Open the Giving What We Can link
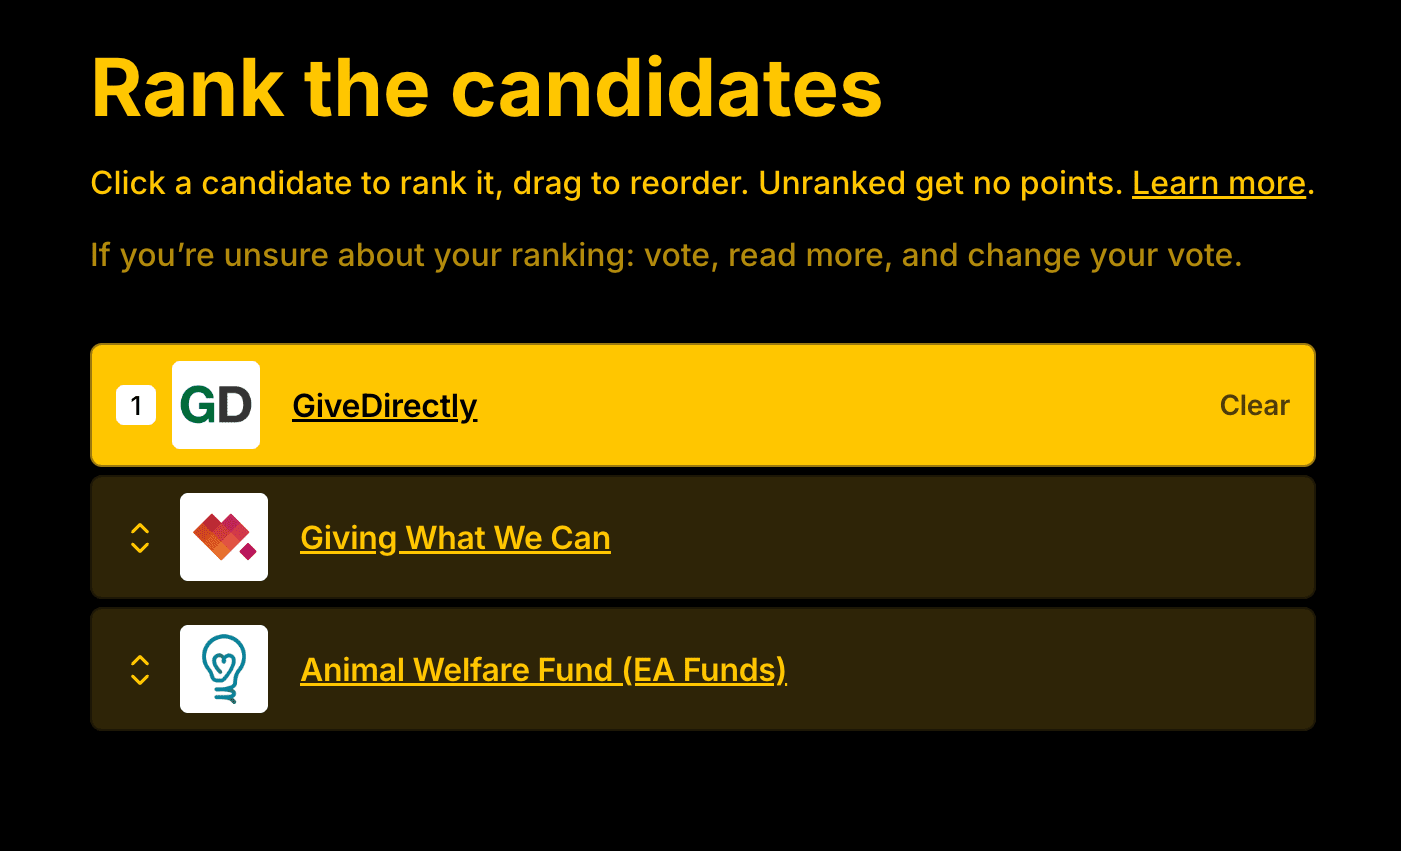Screen dimensions: 1401x851 (455, 538)
